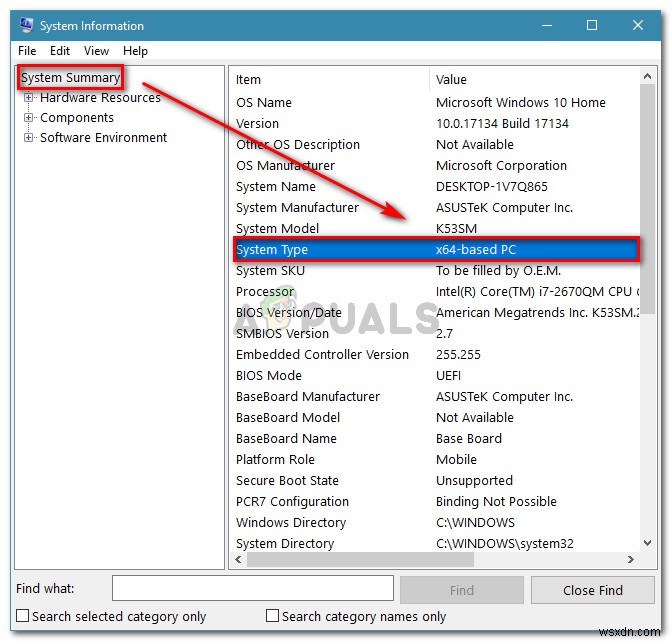Minimize the System Information window

[546, 25]
